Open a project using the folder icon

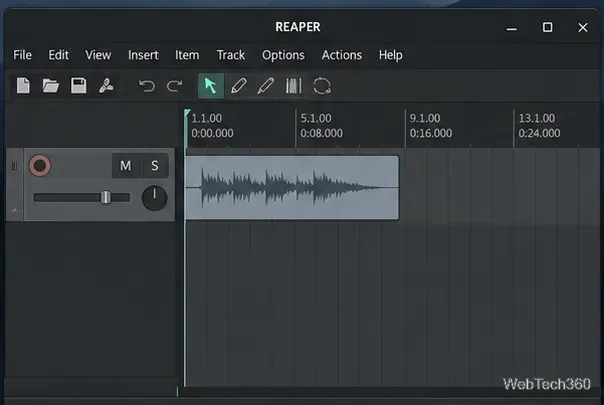50,86
